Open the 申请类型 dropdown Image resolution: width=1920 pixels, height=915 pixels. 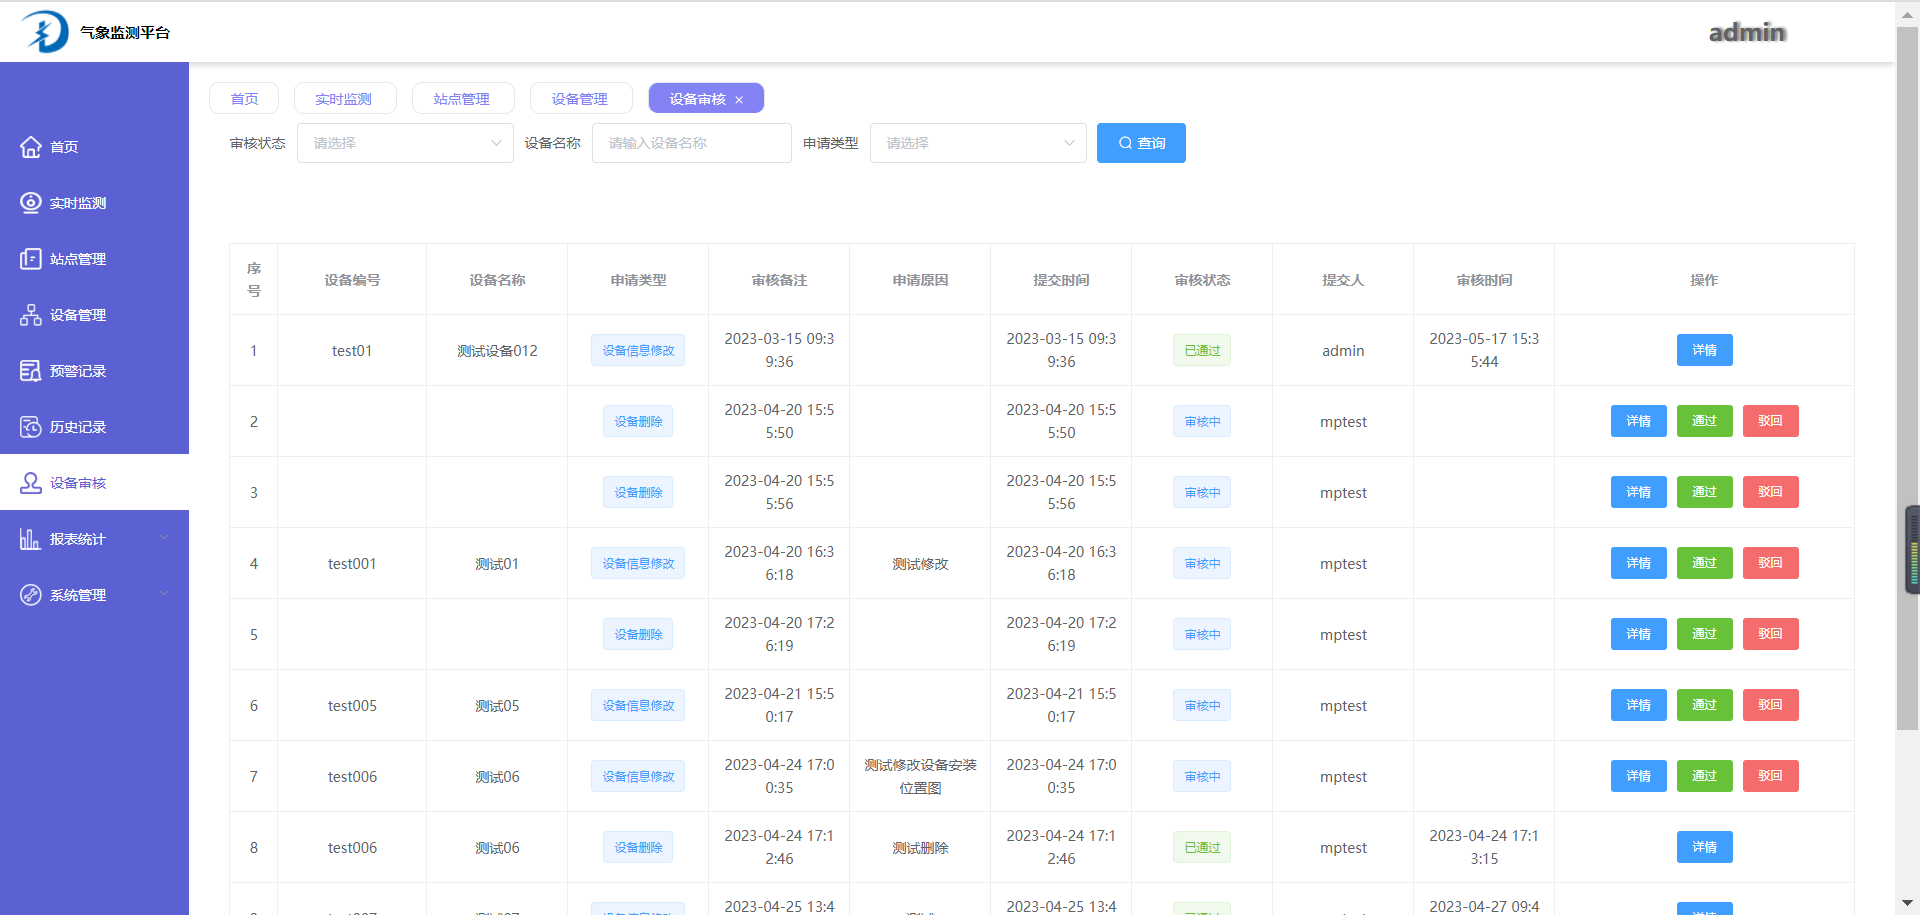tap(978, 143)
